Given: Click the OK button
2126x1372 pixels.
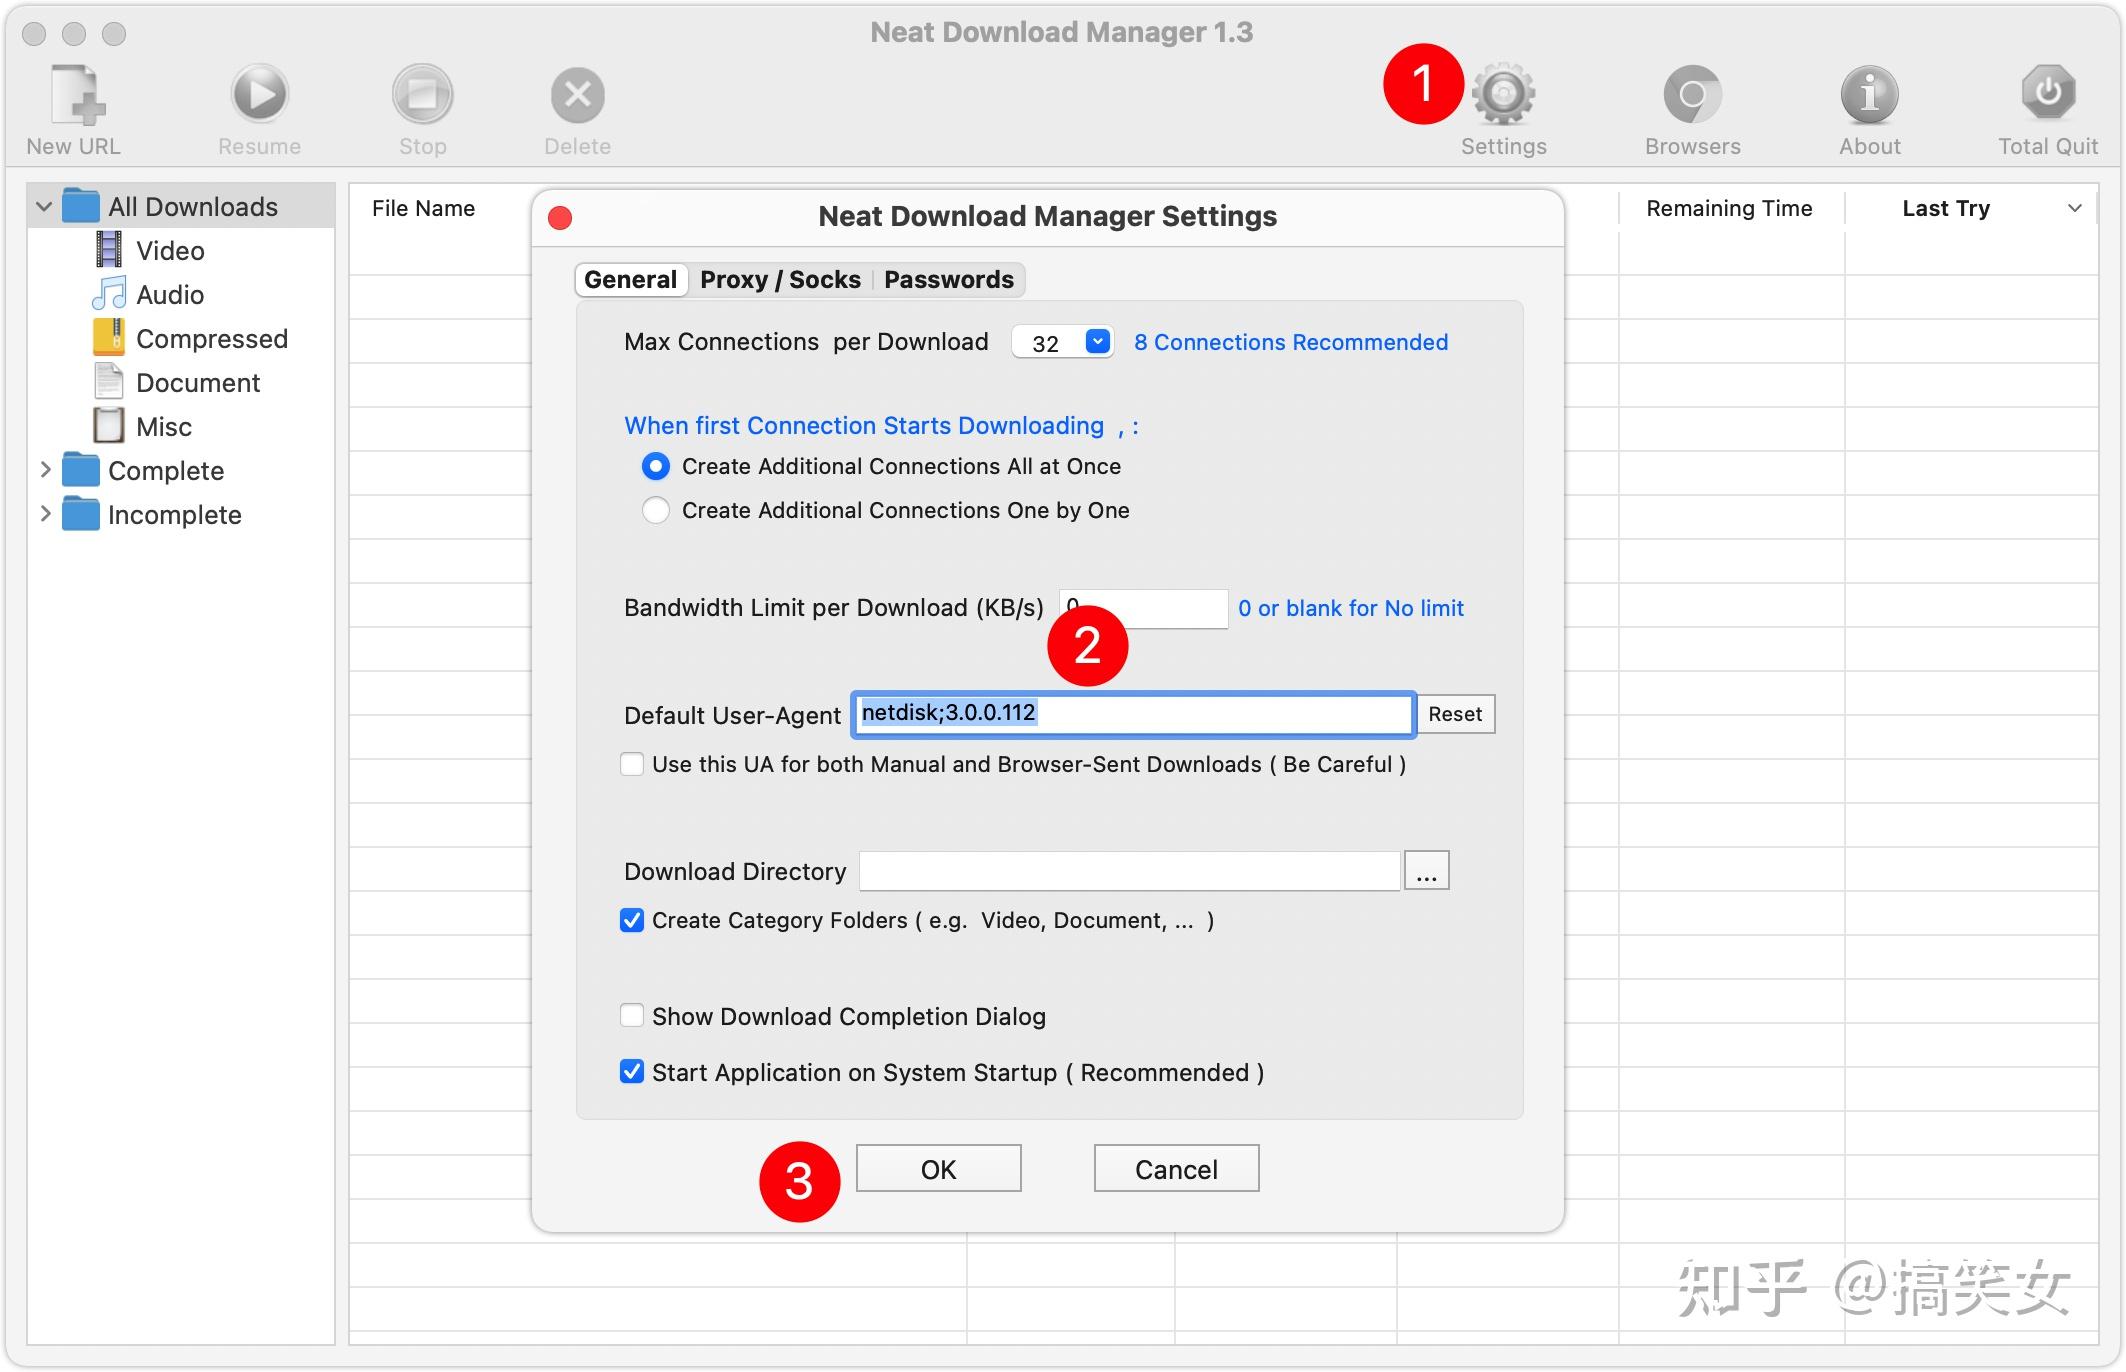Looking at the screenshot, I should pos(938,1169).
